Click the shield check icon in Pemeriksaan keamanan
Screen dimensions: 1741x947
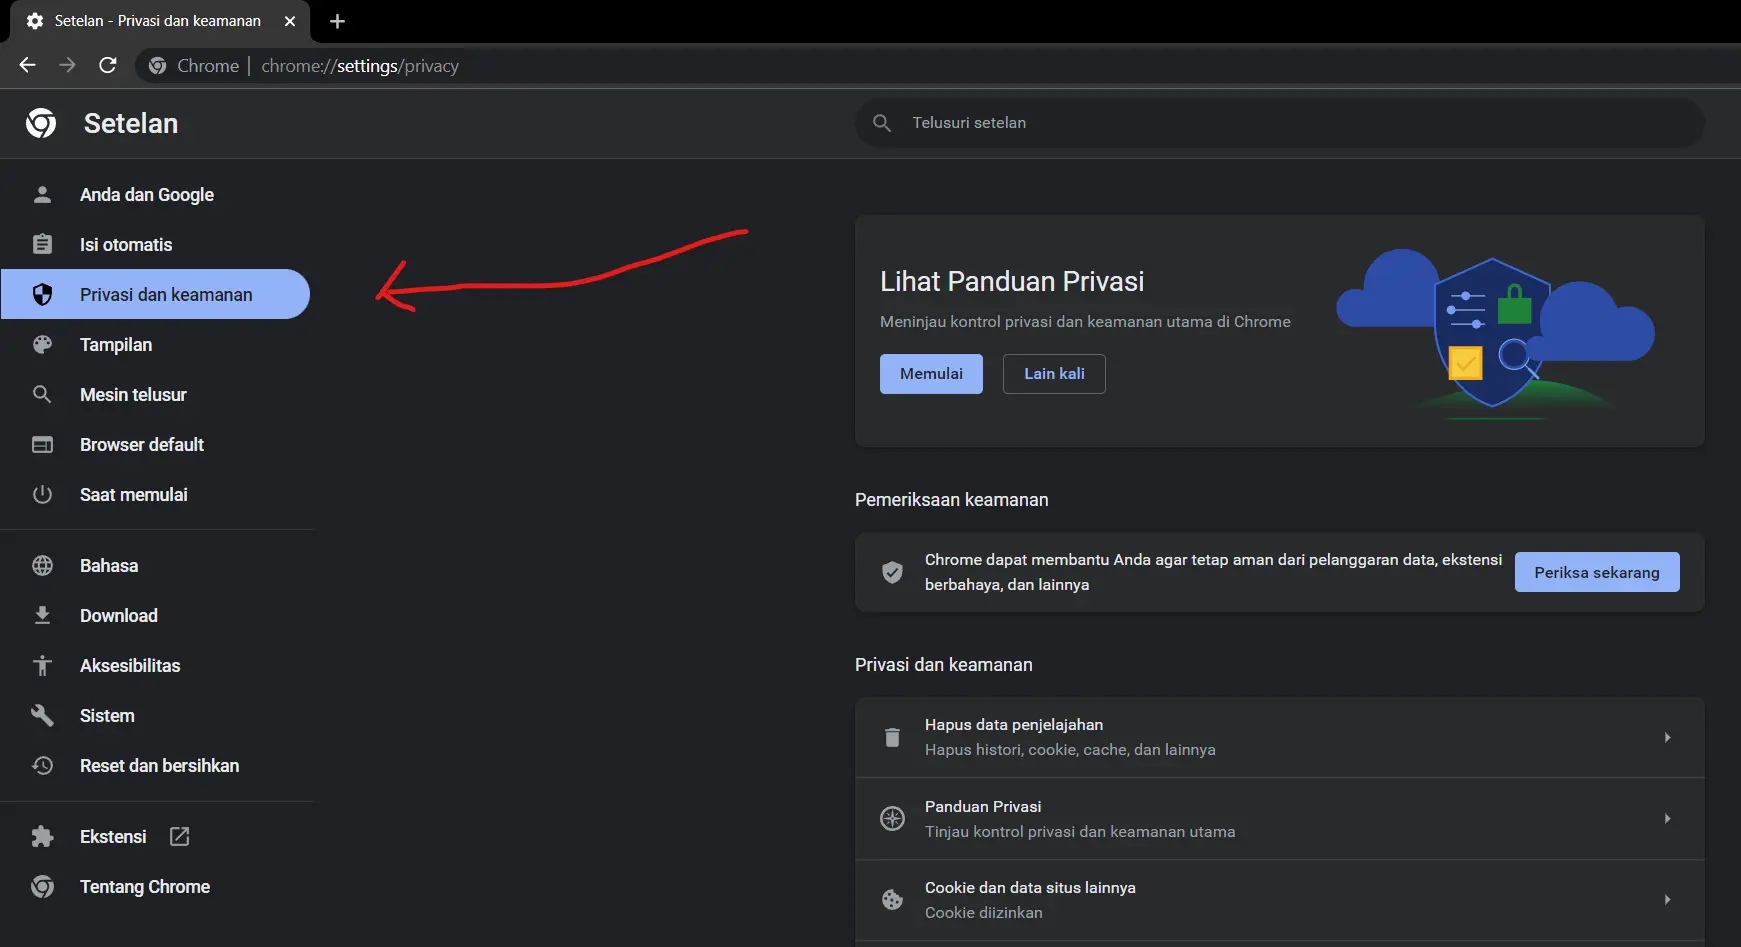[x=892, y=572]
